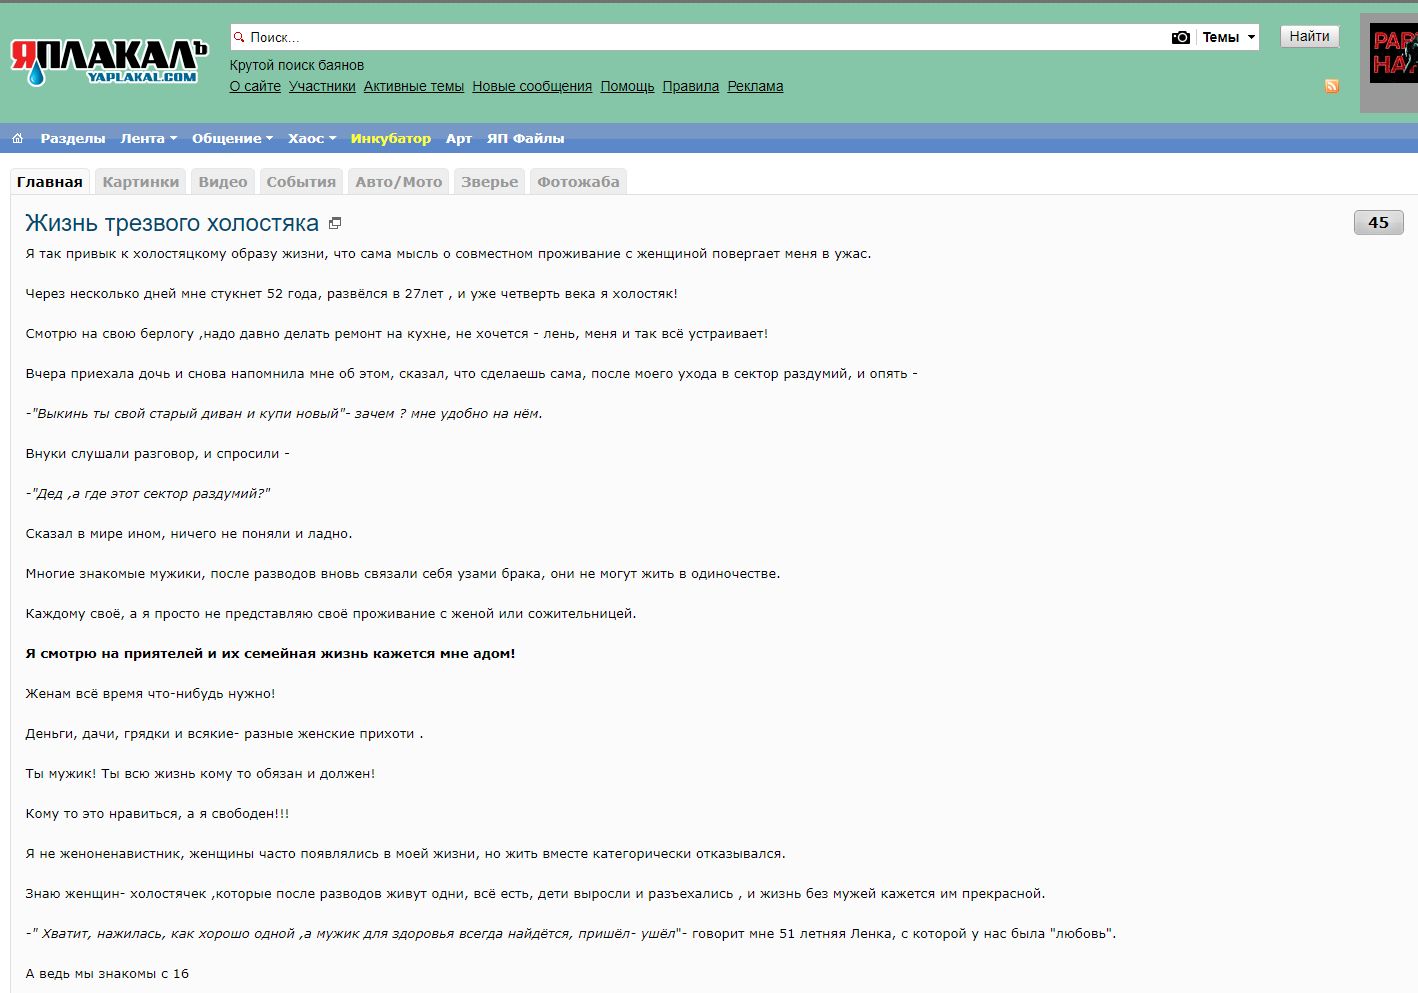Open the Реклама link

(x=755, y=86)
